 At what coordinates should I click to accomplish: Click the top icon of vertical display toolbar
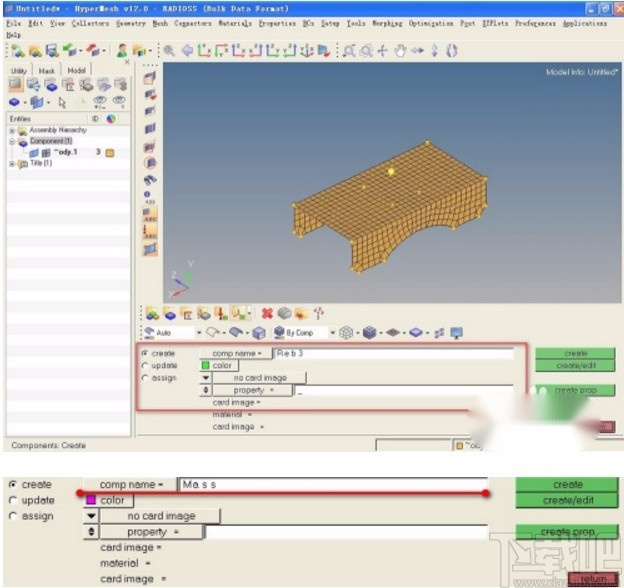click(150, 78)
